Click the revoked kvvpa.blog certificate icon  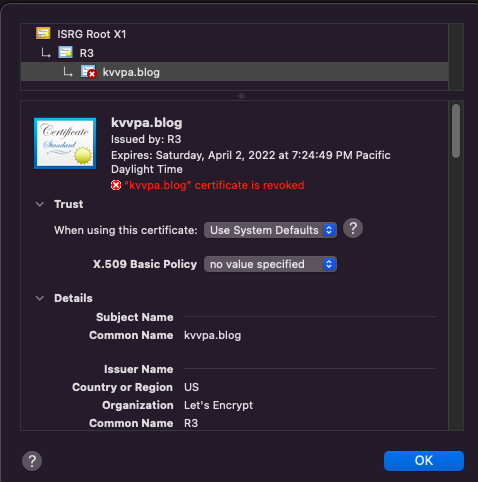click(x=88, y=72)
